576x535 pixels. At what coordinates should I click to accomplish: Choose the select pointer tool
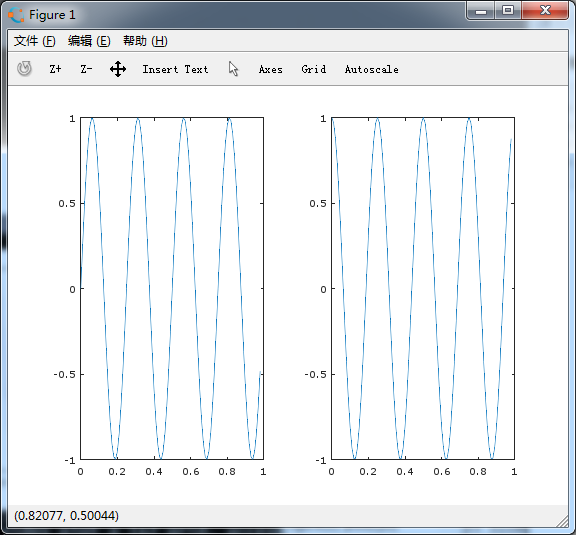click(234, 69)
